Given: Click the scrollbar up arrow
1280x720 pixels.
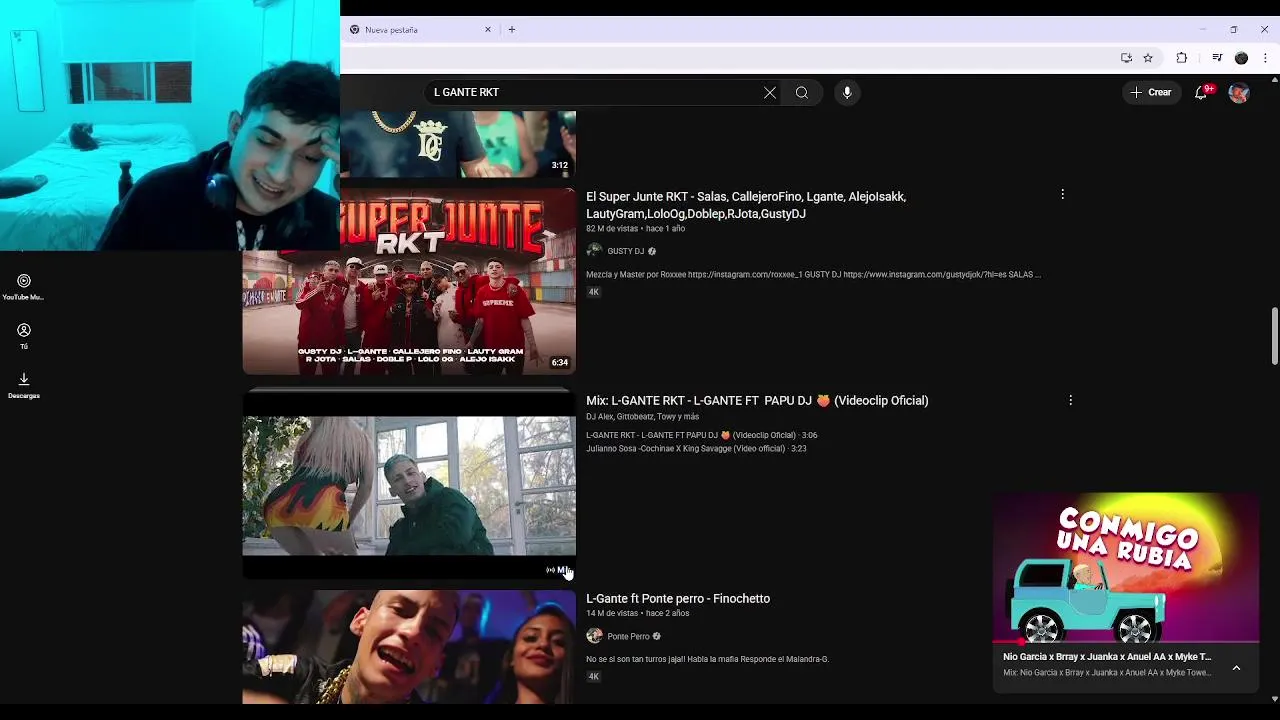Looking at the screenshot, I should click(1274, 79).
